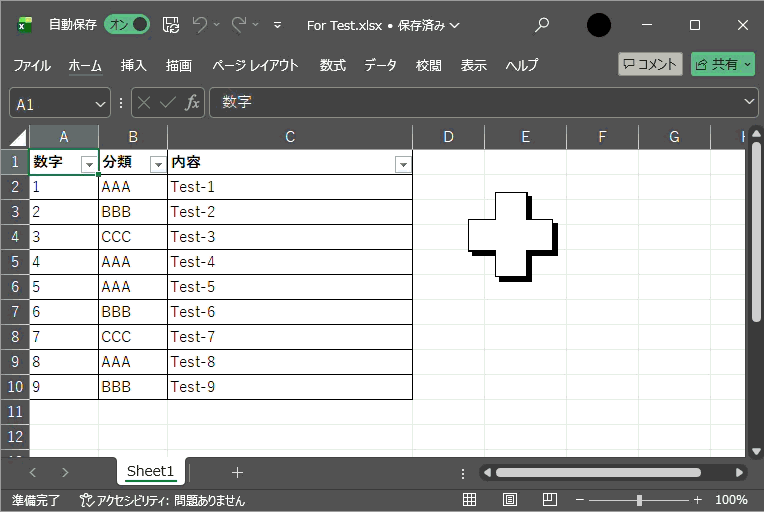Image resolution: width=764 pixels, height=512 pixels.
Task: Click the BBB cell in row 10
Action: (x=133, y=387)
